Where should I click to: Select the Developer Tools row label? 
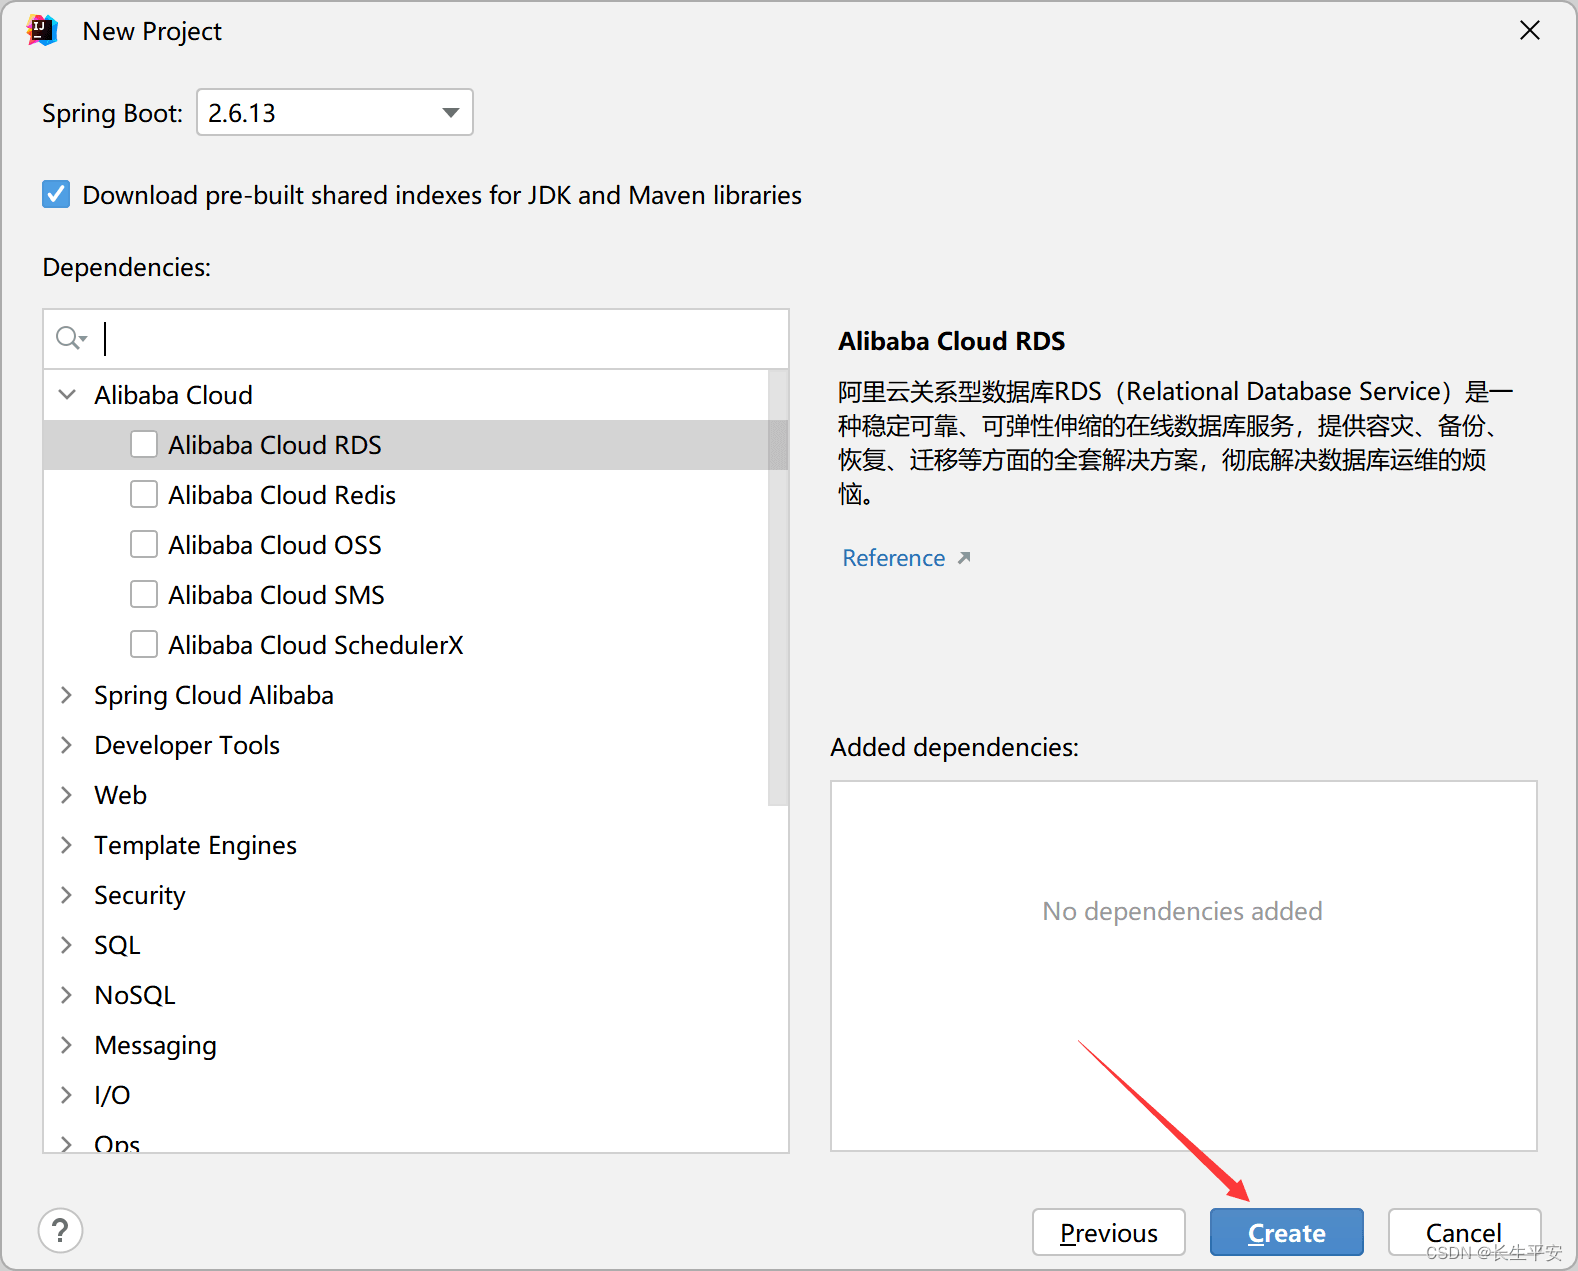(187, 745)
